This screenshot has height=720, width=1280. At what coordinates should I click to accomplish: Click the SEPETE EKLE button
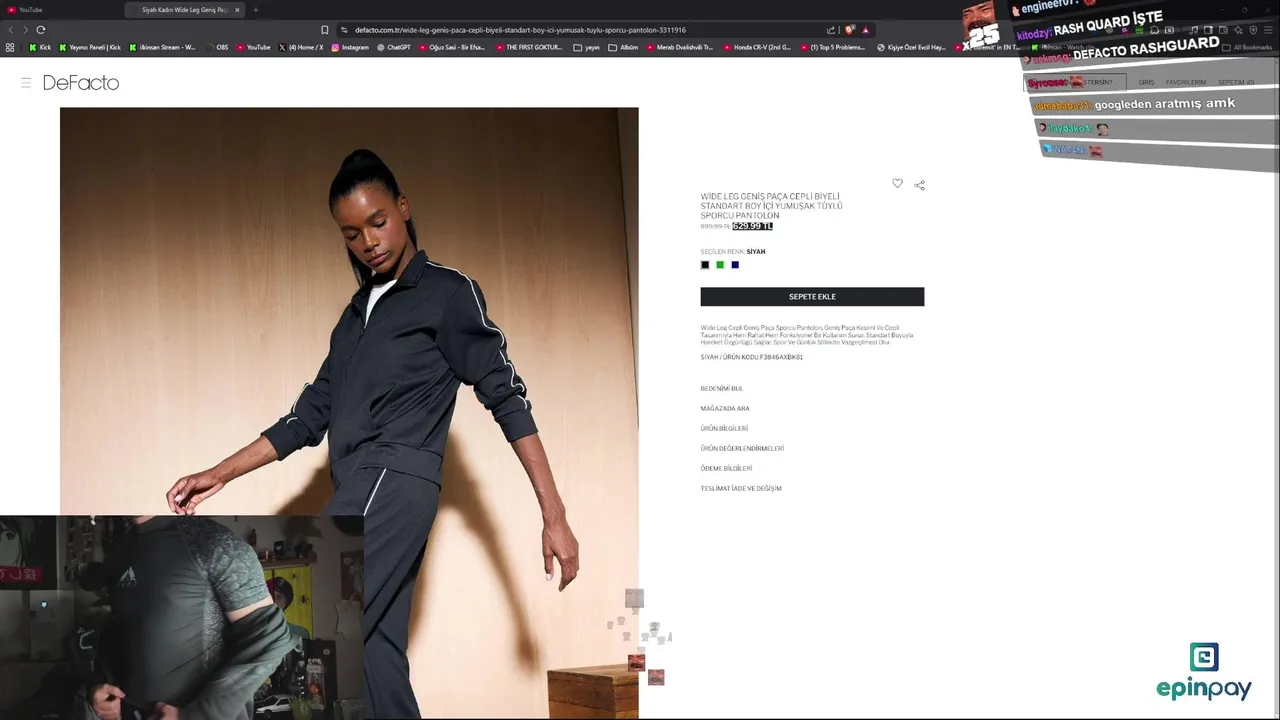pos(812,297)
